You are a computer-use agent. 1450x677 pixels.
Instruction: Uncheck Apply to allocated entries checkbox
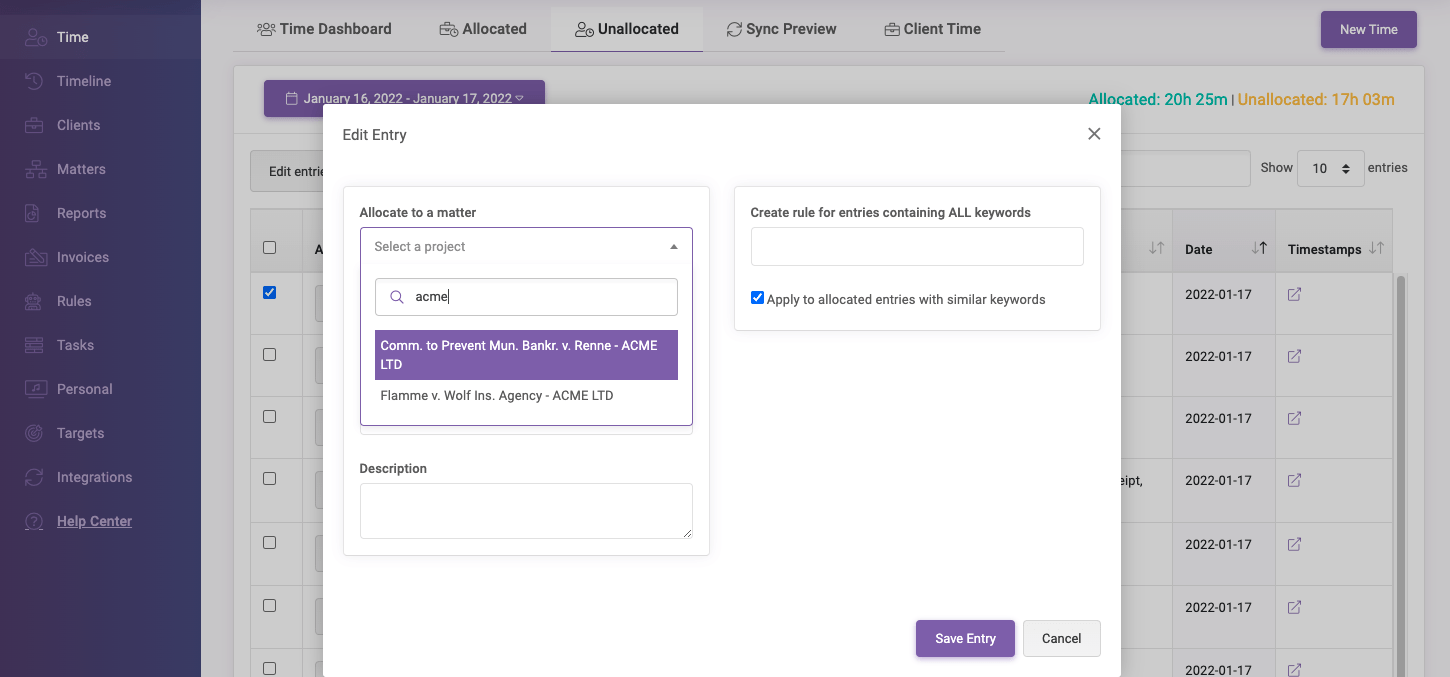coord(757,298)
